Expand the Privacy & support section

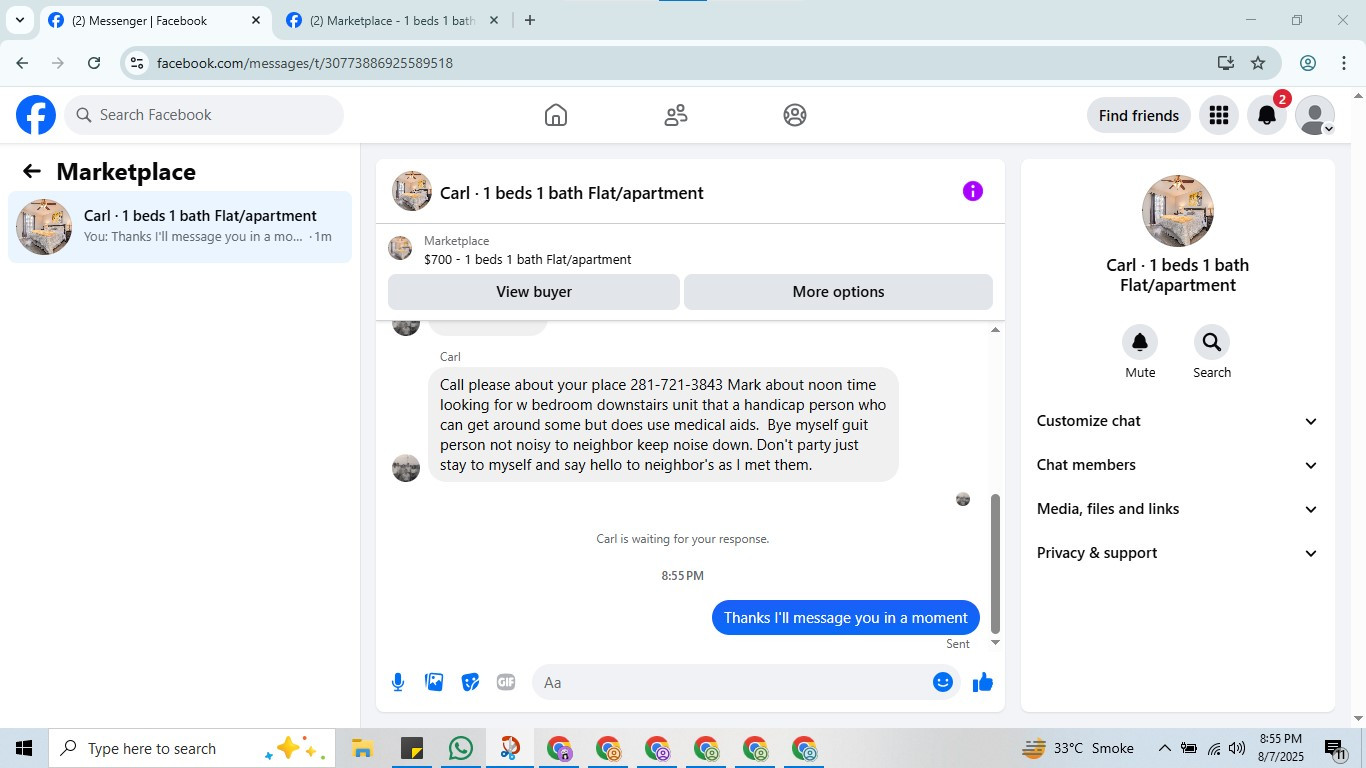point(1177,553)
